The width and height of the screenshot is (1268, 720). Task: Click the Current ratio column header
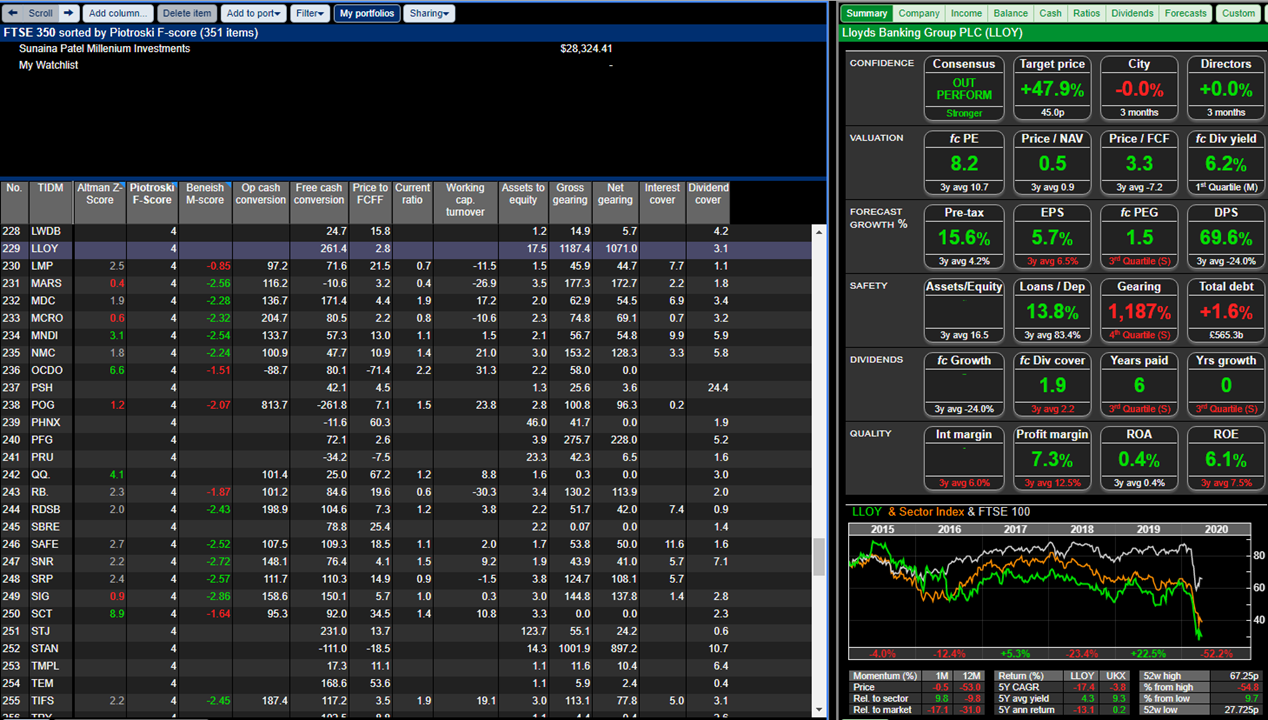(412, 201)
